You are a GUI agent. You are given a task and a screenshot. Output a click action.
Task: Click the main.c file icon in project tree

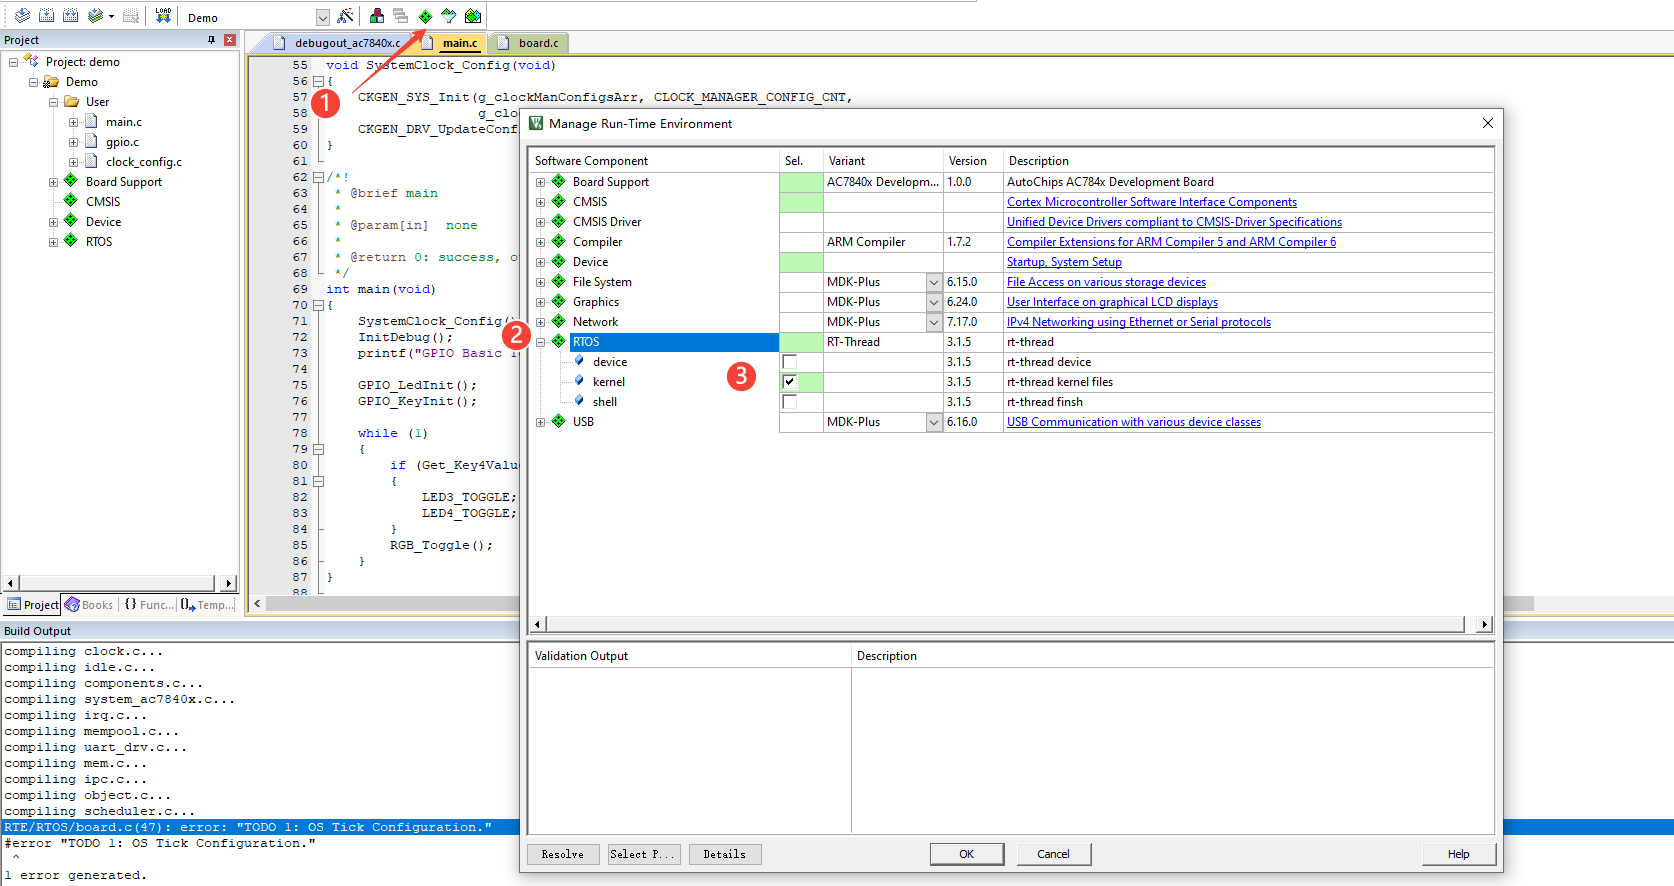91,122
